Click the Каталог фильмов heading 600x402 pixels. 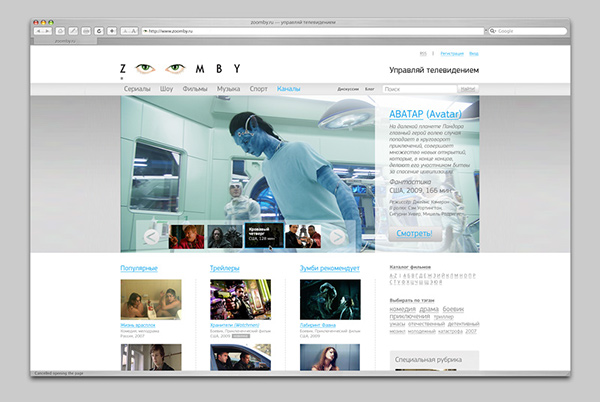[x=410, y=267]
